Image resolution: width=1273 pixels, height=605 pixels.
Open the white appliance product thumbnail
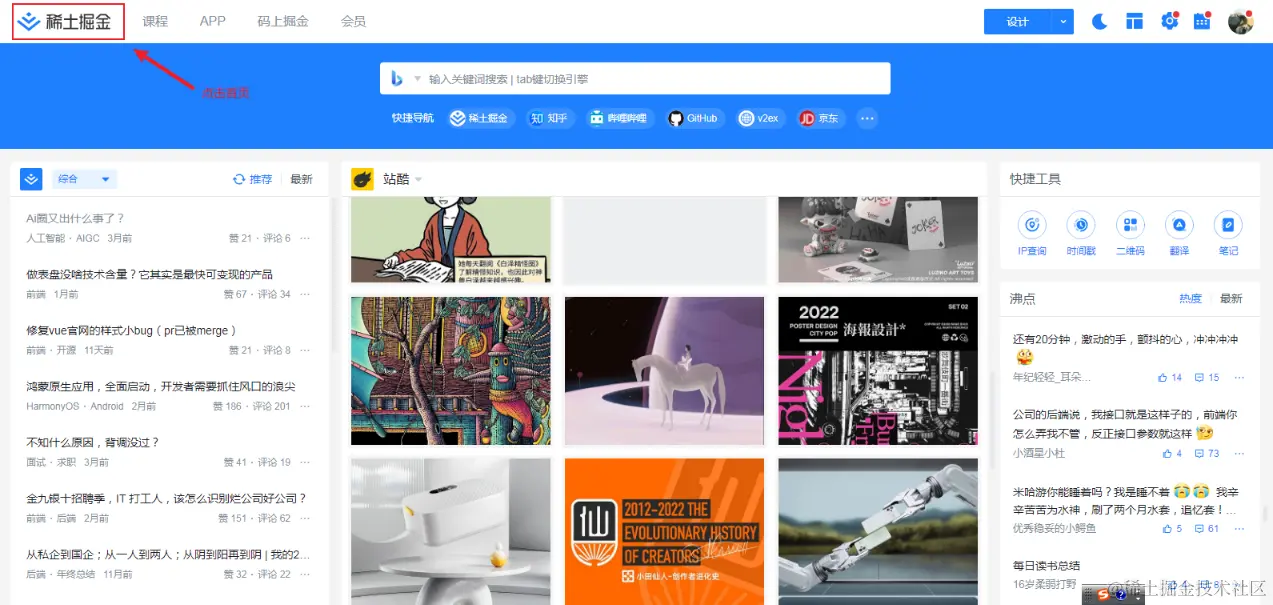451,531
